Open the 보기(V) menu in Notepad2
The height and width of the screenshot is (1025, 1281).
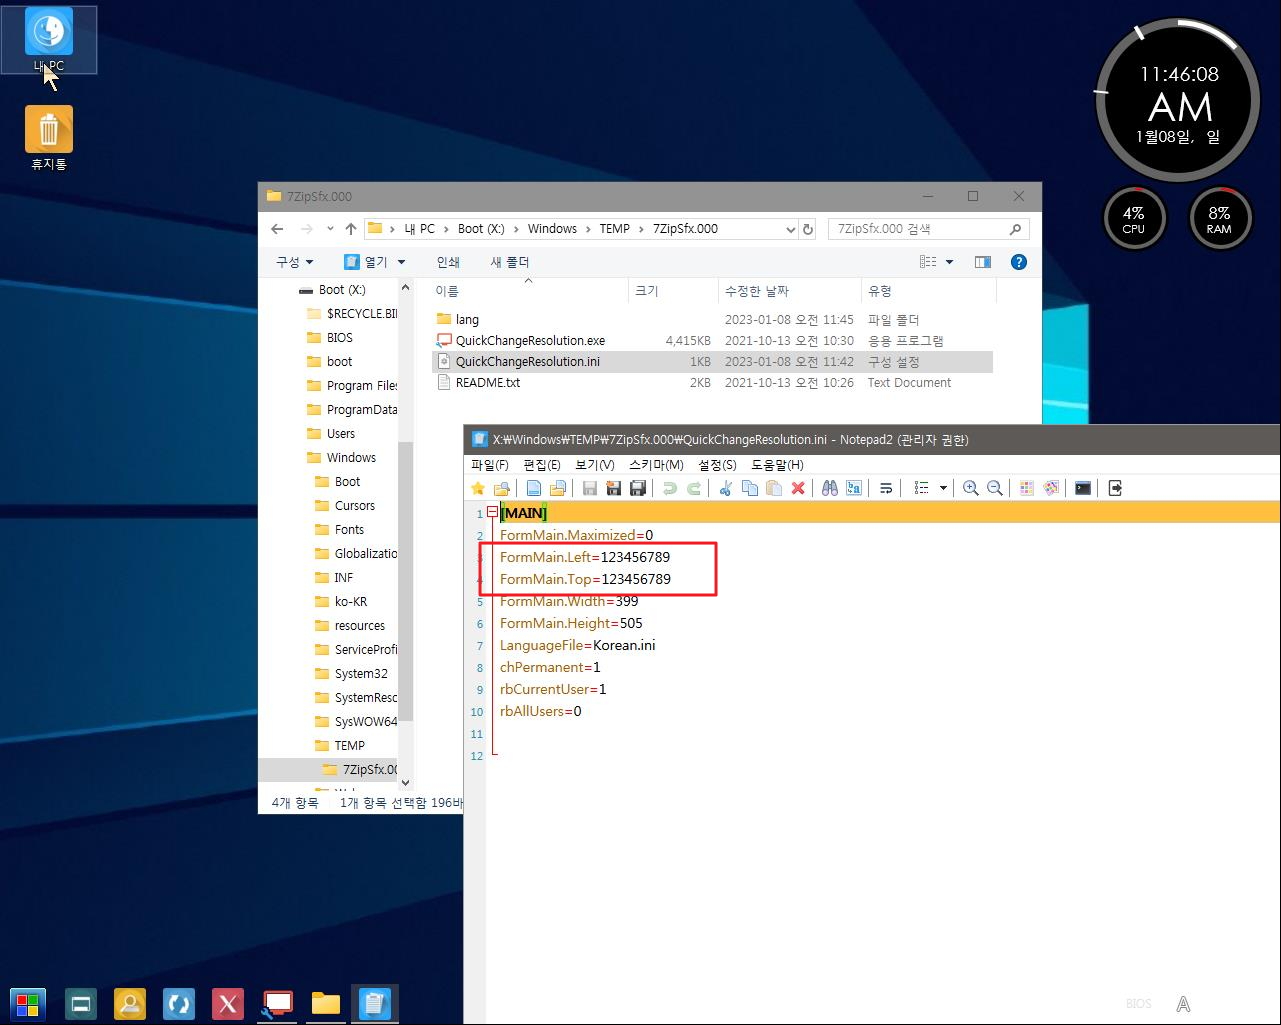click(595, 465)
